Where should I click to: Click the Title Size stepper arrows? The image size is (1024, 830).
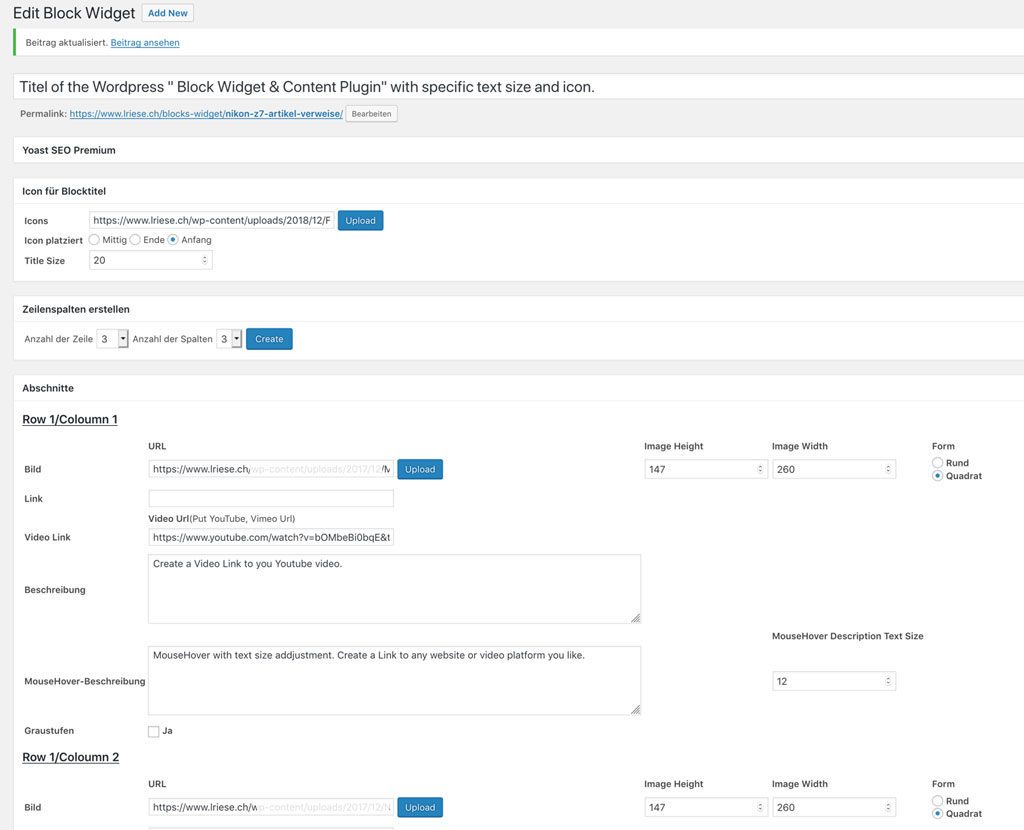[204, 260]
